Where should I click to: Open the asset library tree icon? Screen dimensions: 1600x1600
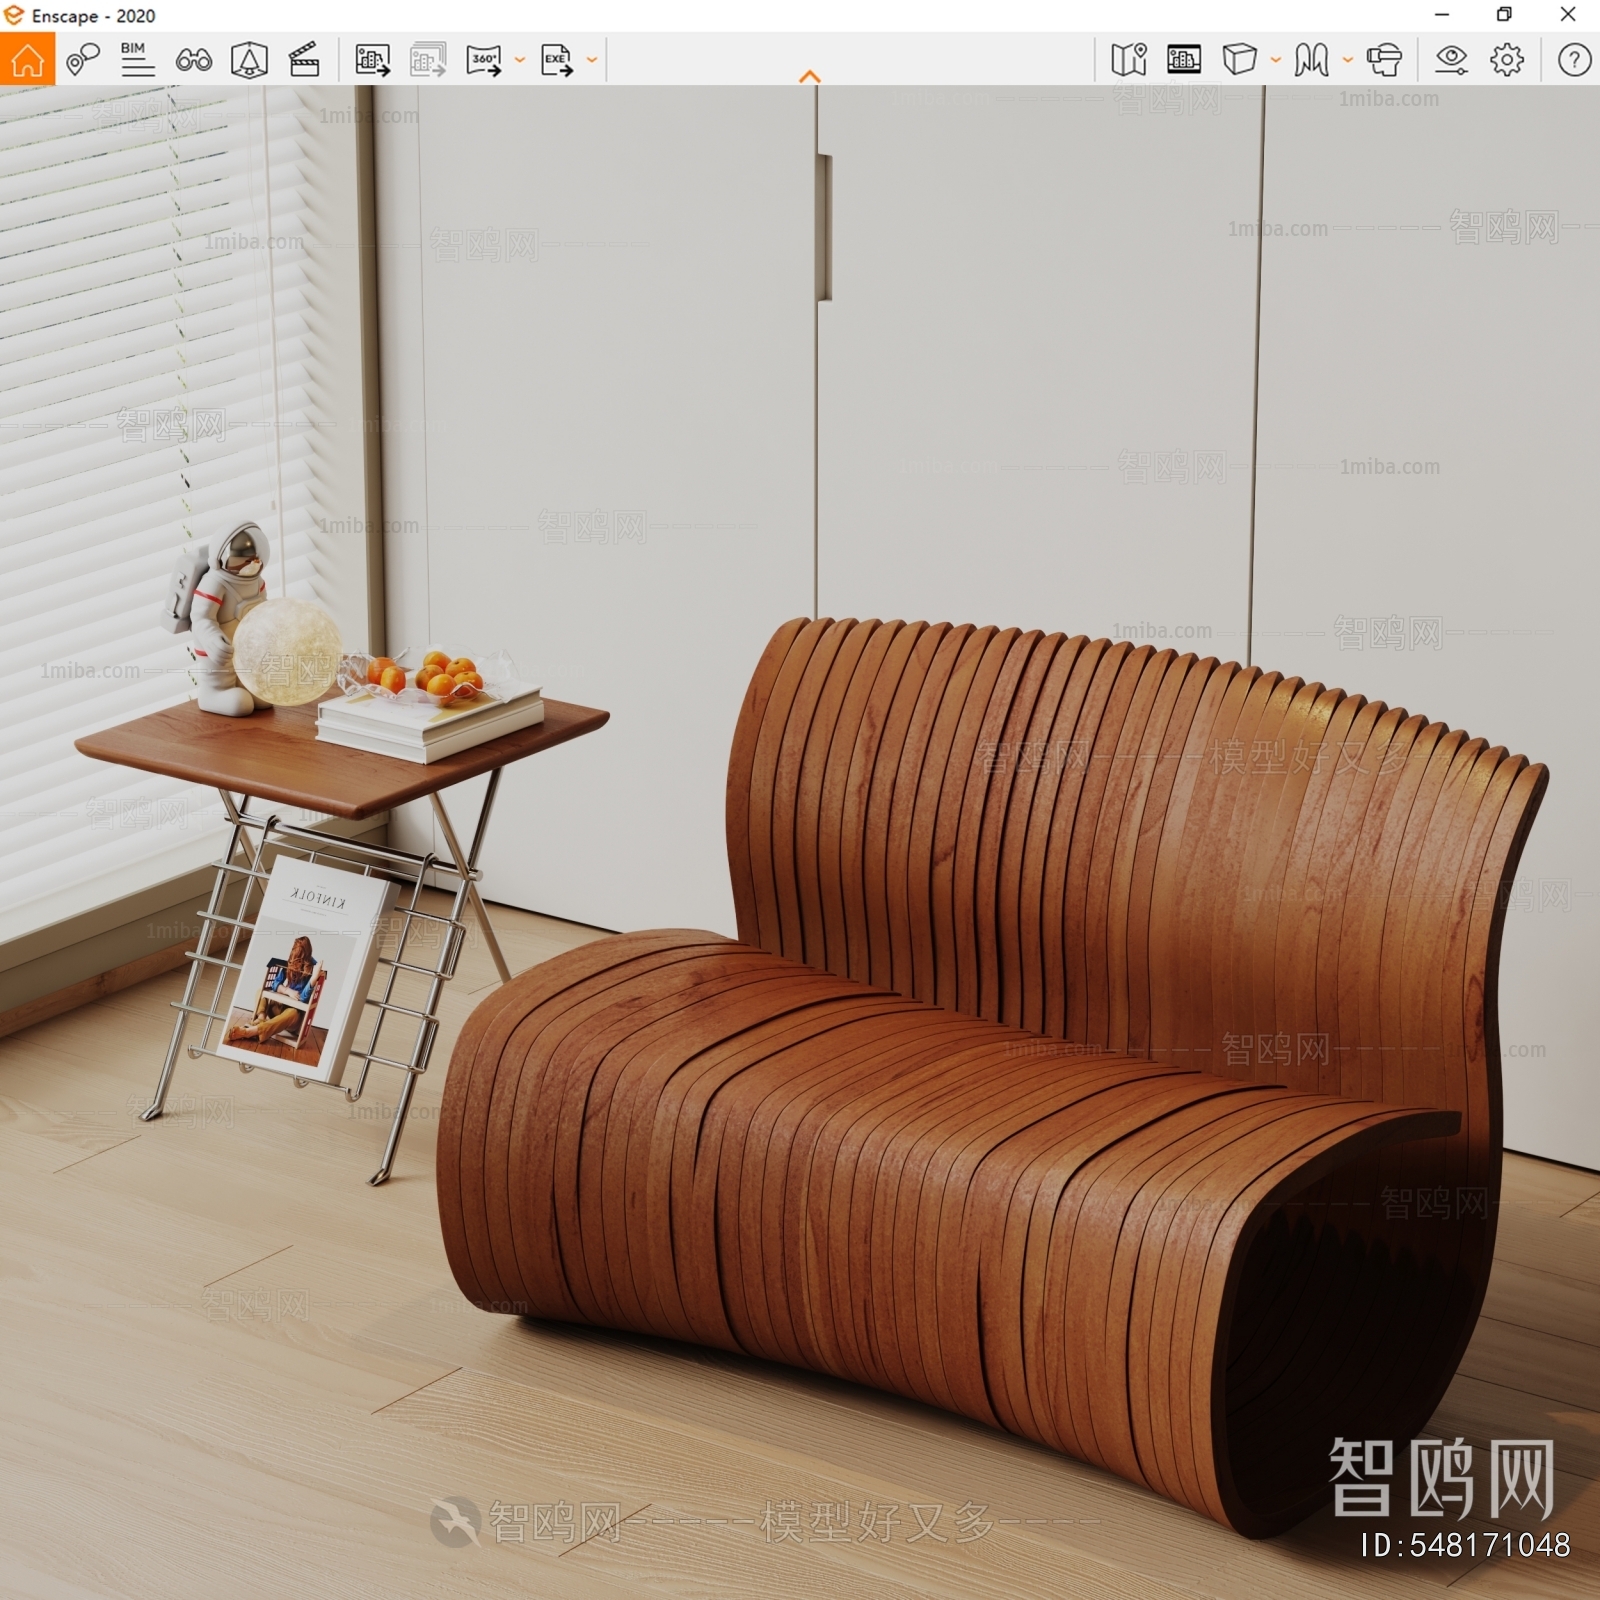249,60
